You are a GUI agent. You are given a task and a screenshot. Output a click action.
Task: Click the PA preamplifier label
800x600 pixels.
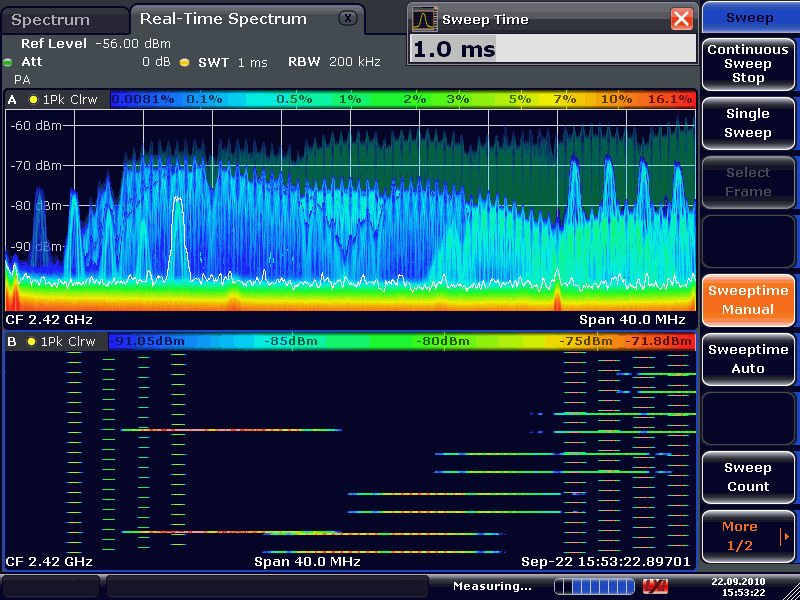click(x=22, y=80)
